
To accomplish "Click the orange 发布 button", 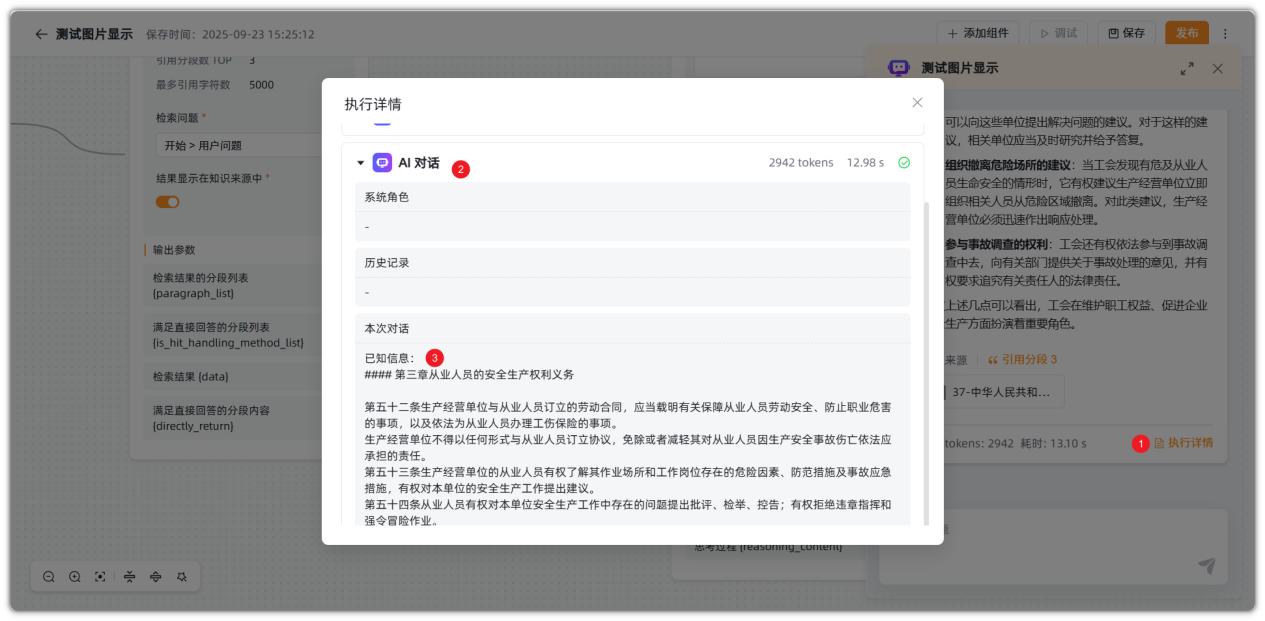I will (x=1186, y=33).
